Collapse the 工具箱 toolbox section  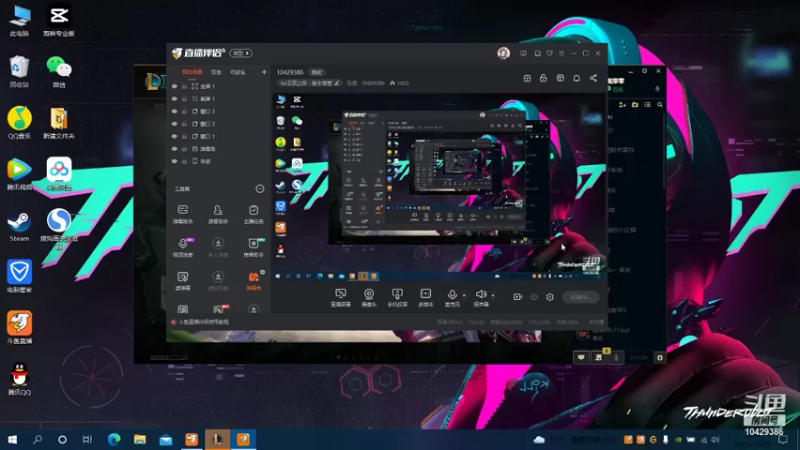pos(260,189)
